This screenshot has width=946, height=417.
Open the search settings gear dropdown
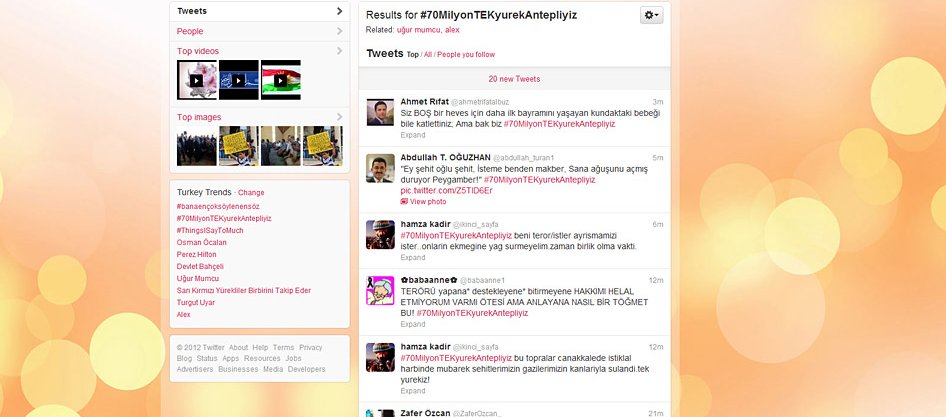coord(651,16)
